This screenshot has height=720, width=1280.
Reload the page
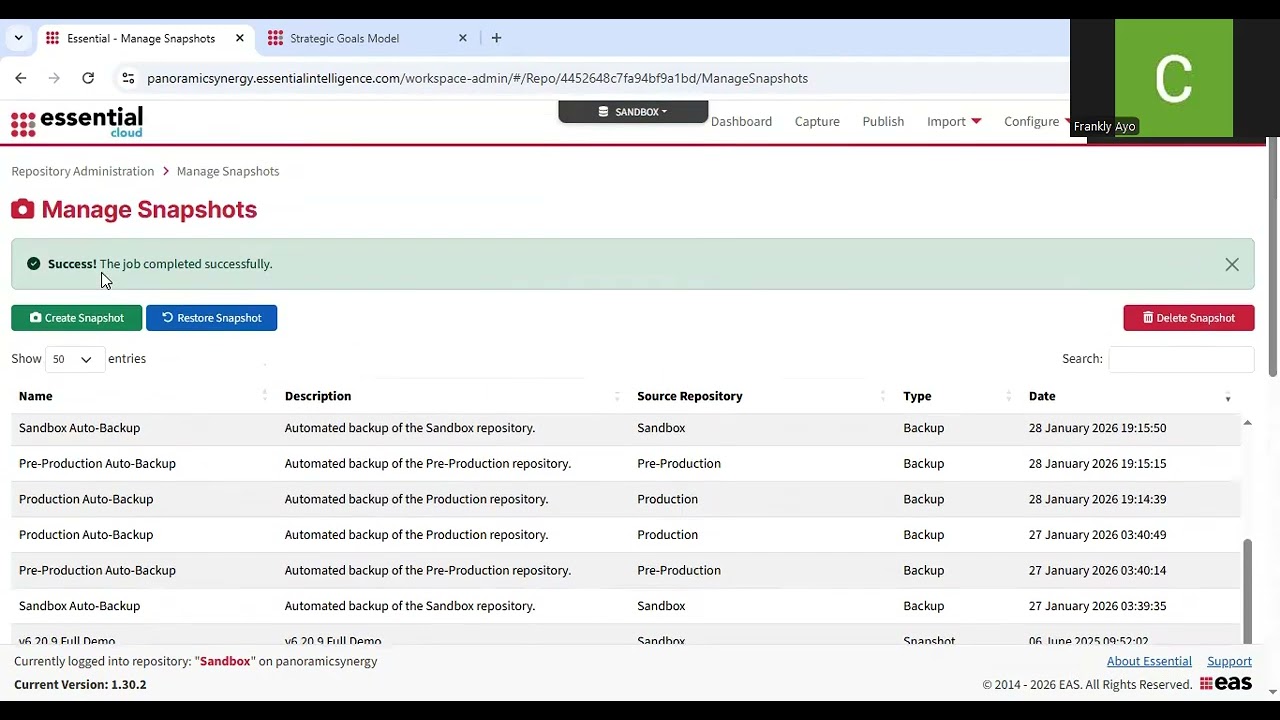pyautogui.click(x=88, y=78)
